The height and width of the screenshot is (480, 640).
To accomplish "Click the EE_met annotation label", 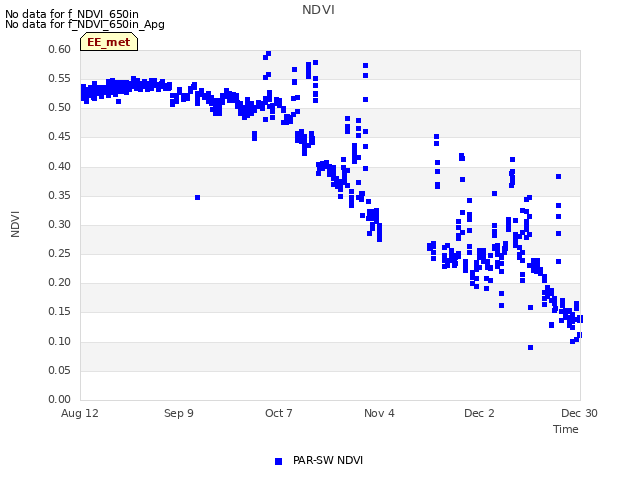I will [109, 42].
